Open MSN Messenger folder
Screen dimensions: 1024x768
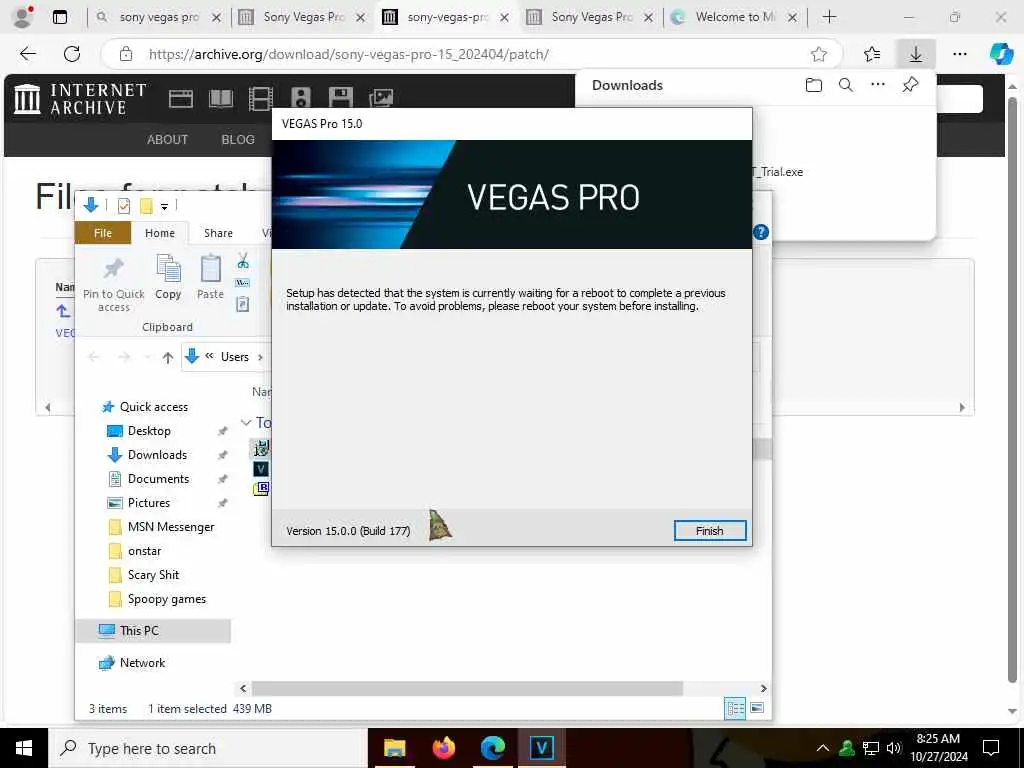171,527
